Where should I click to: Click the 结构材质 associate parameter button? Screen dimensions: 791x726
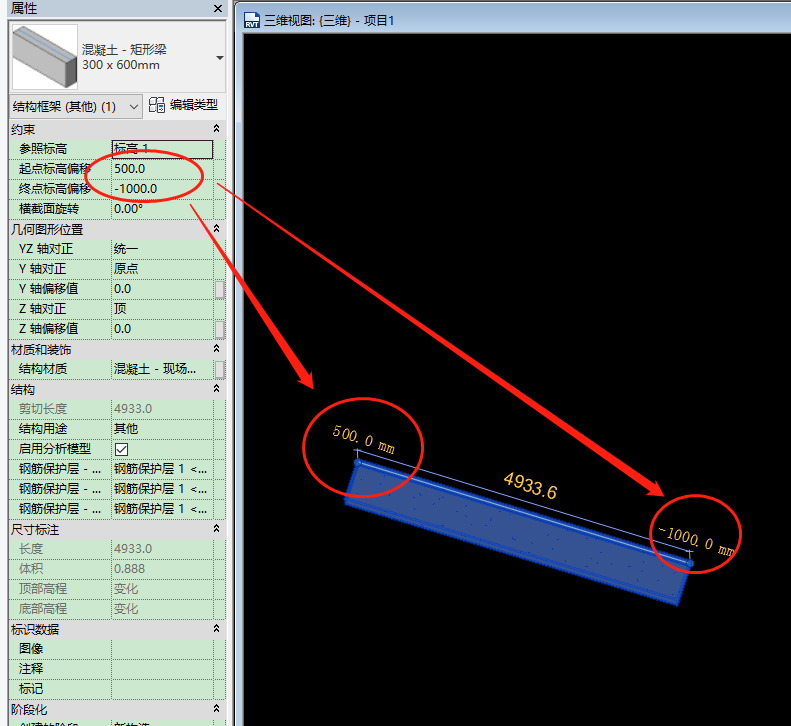[x=219, y=369]
